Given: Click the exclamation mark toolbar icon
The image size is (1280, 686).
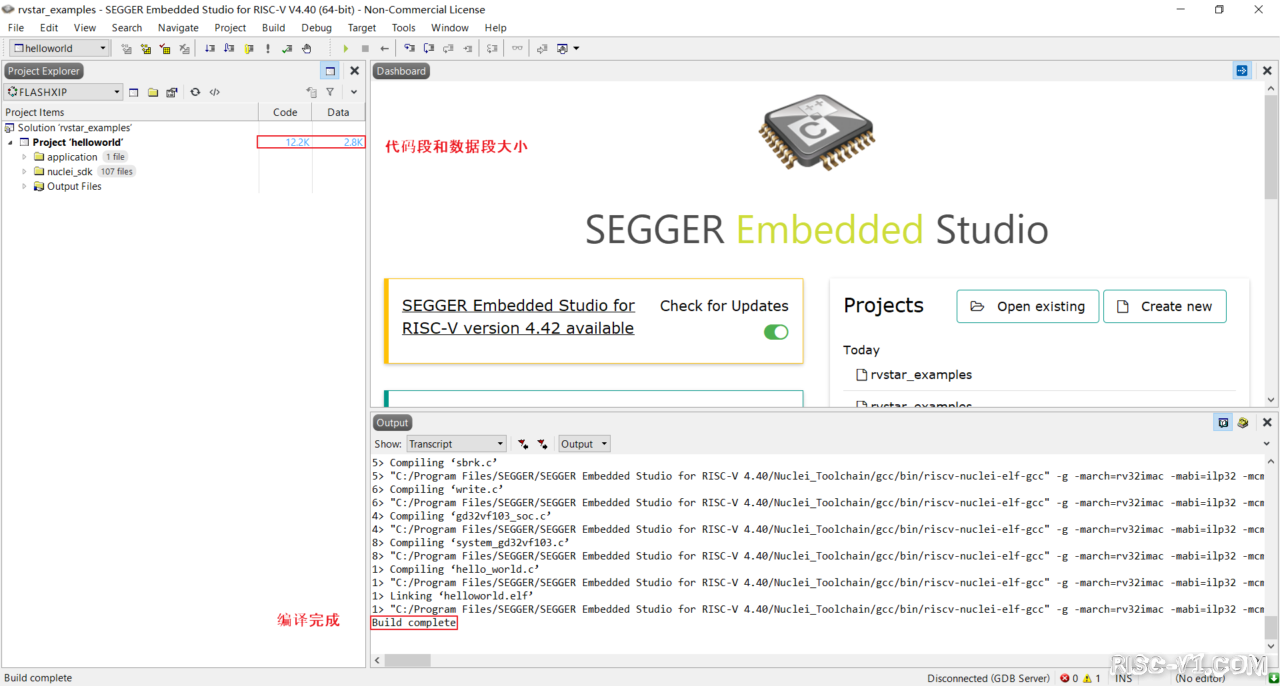Looking at the screenshot, I should point(267,48).
